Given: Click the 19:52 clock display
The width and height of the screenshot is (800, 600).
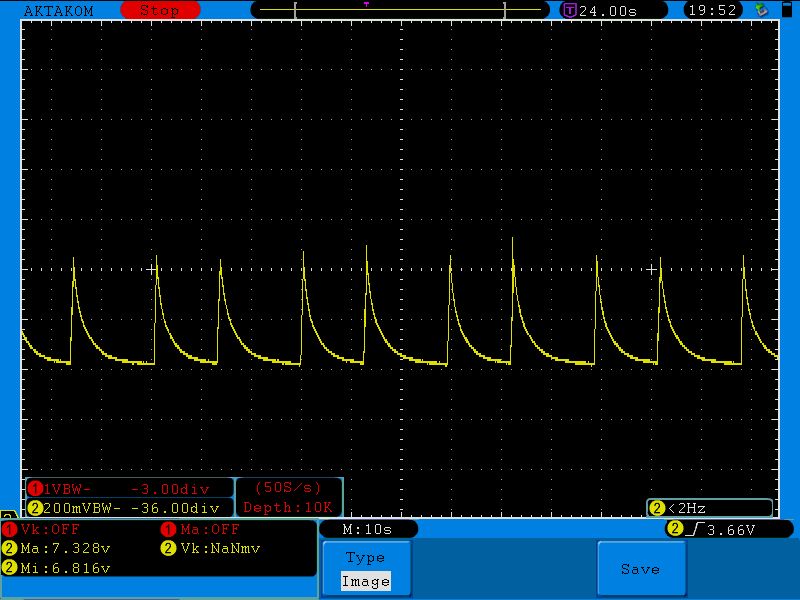Looking at the screenshot, I should click(x=711, y=10).
